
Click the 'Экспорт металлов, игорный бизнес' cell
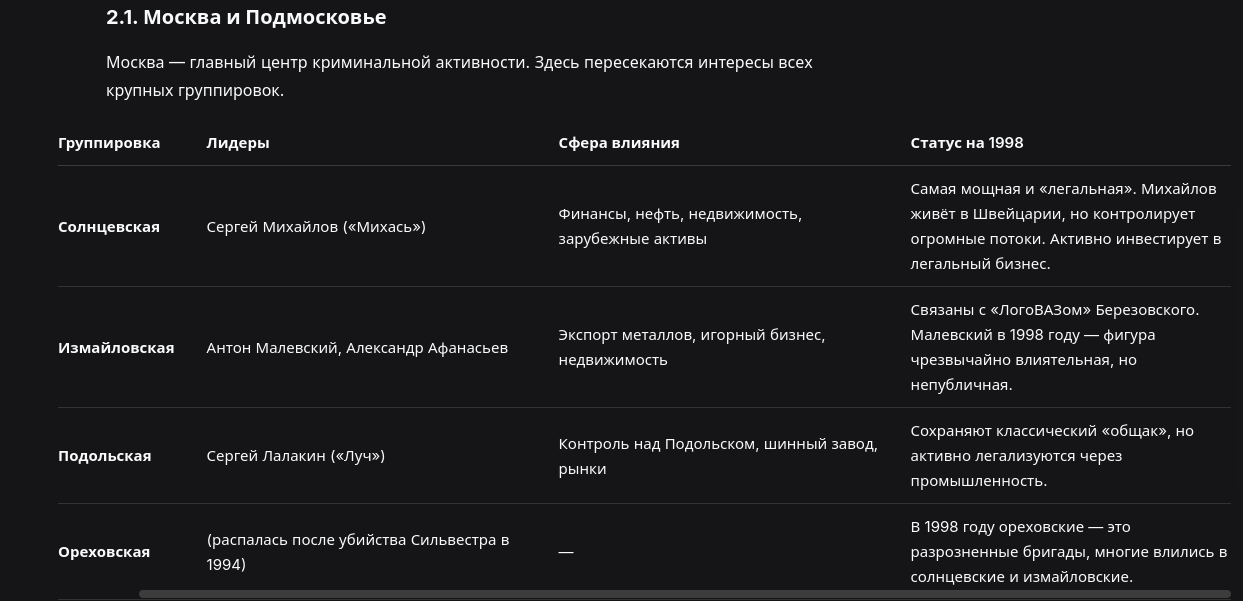tap(692, 347)
